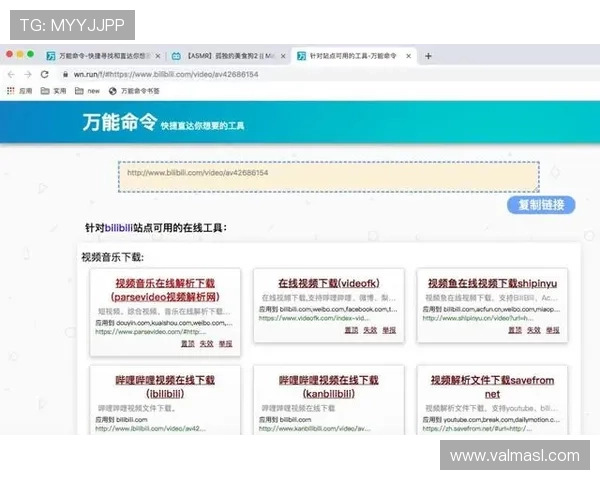The height and width of the screenshot is (480, 600).
Task: Click the shipinyu.cn URL text
Action: [478, 318]
